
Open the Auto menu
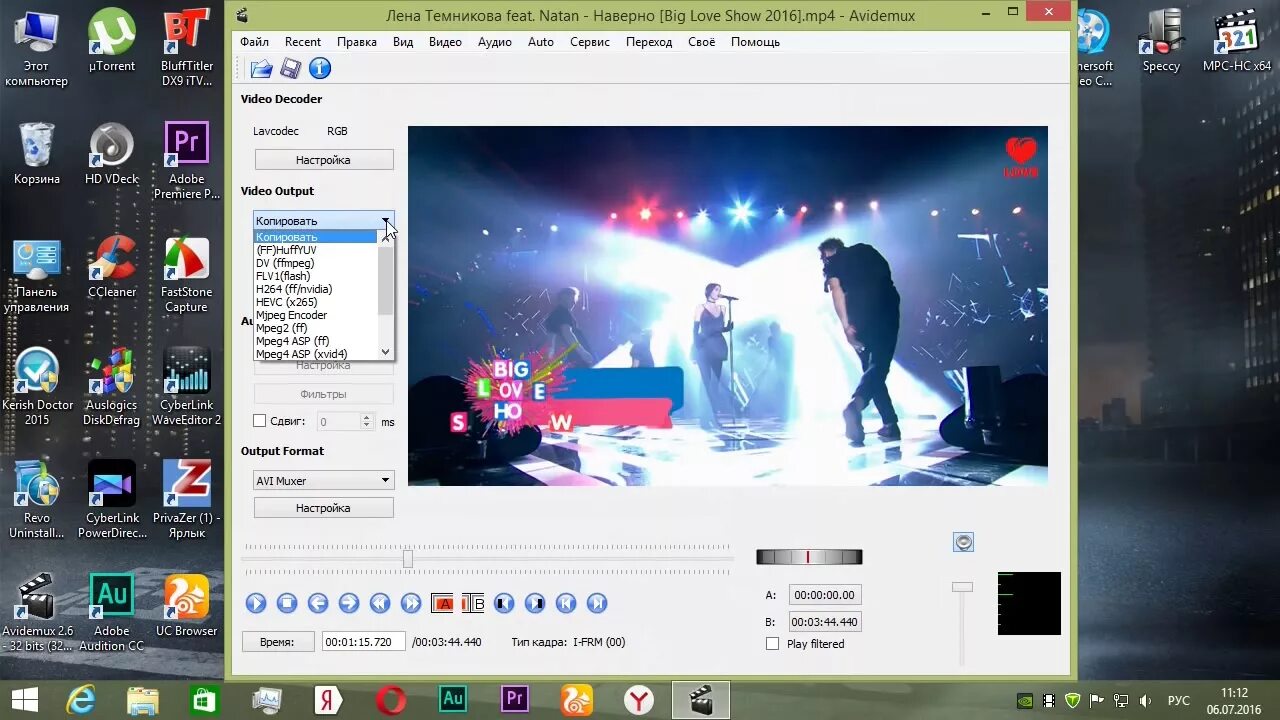541,42
